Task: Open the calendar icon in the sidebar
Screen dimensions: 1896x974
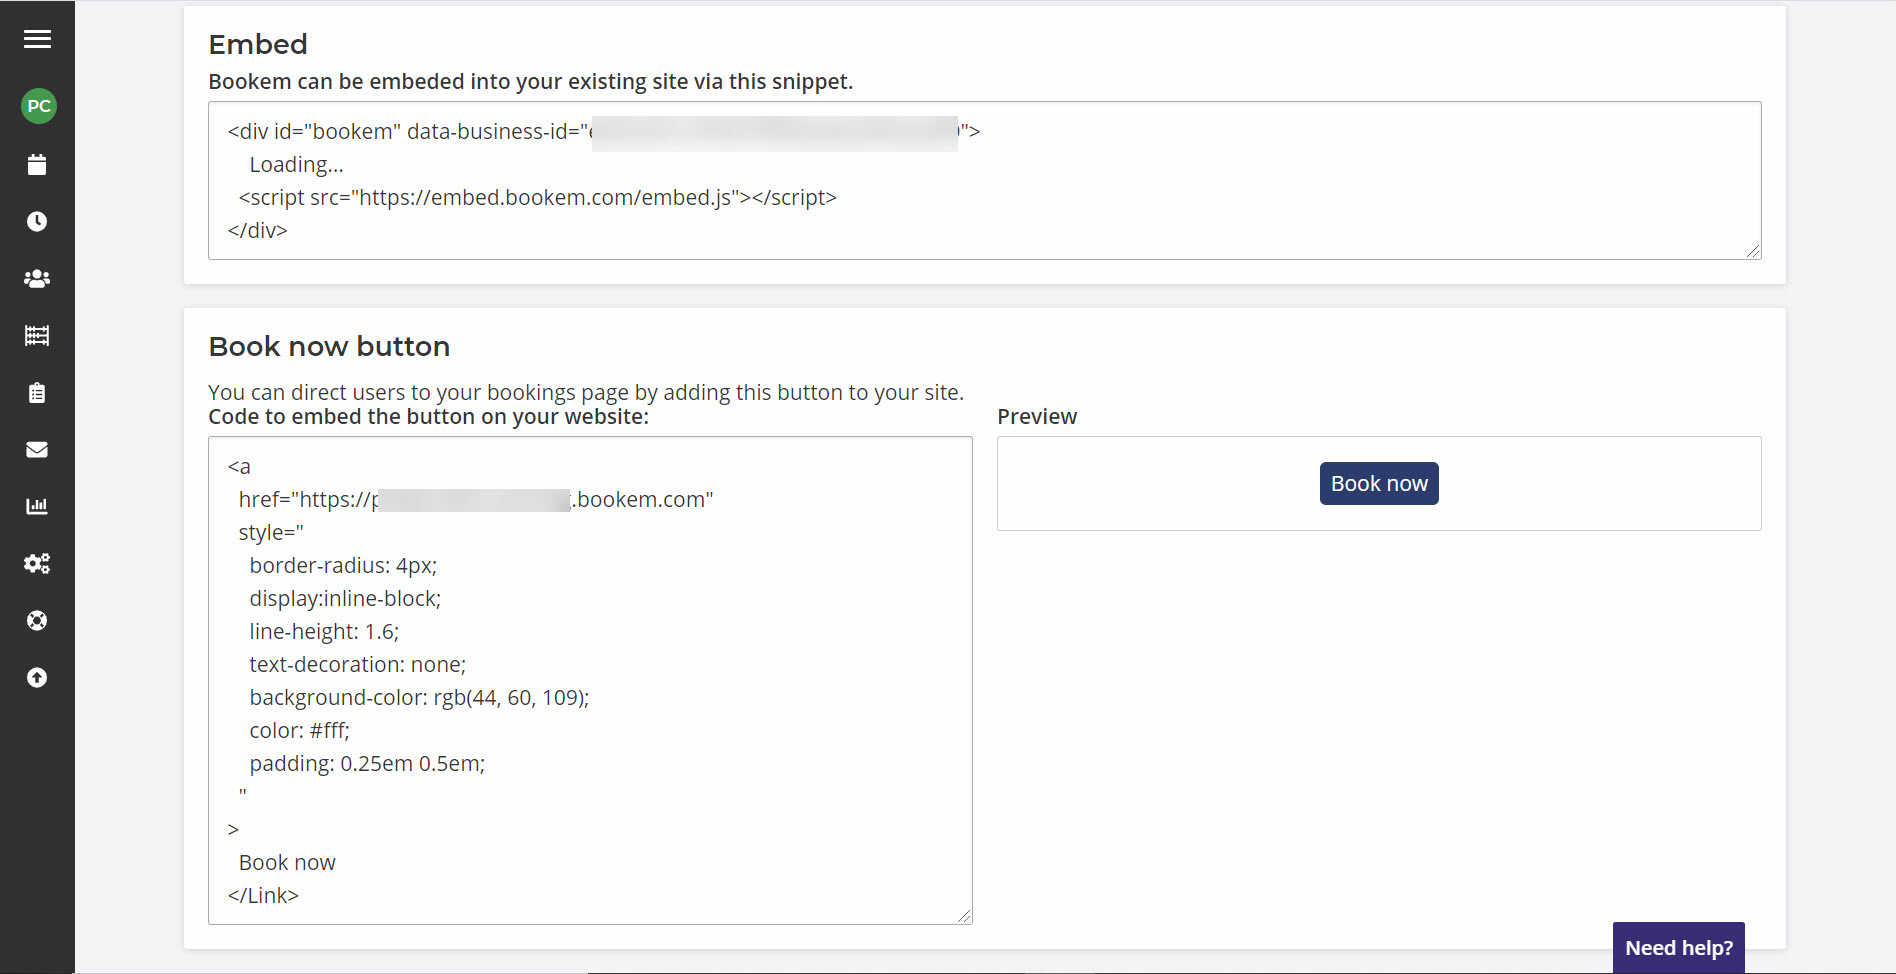Action: 37,165
